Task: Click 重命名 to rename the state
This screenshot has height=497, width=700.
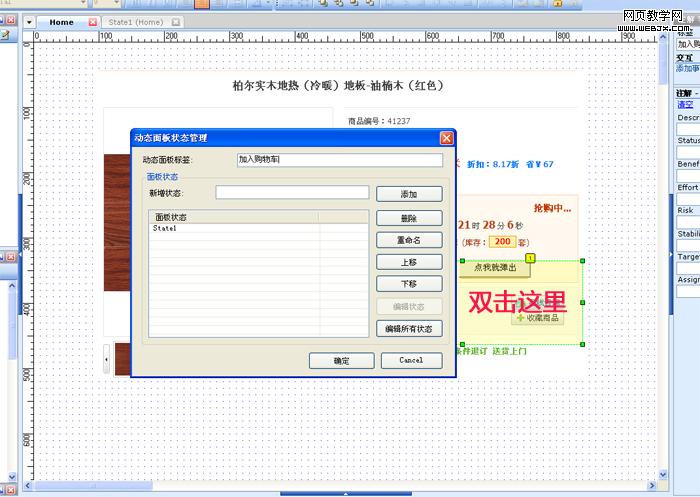Action: tap(408, 240)
